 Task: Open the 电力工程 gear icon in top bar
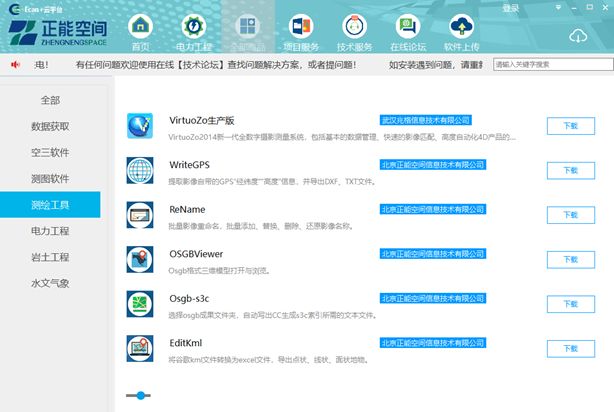point(194,26)
